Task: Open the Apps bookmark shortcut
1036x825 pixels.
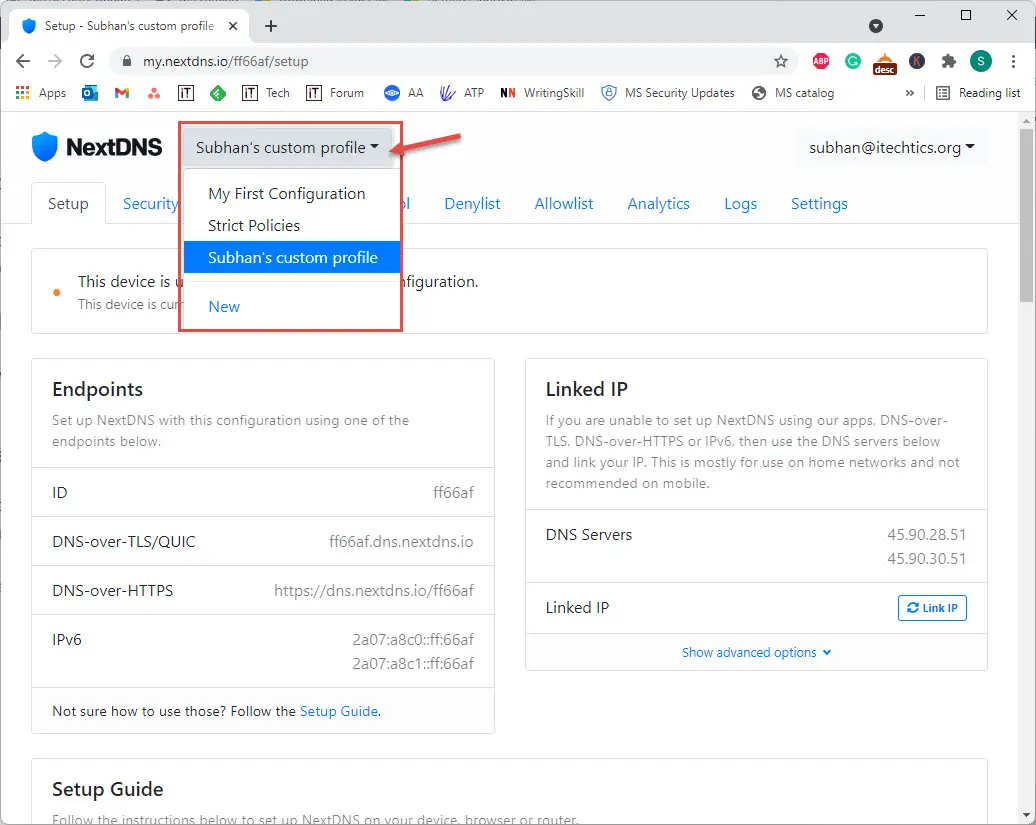Action: (40, 93)
